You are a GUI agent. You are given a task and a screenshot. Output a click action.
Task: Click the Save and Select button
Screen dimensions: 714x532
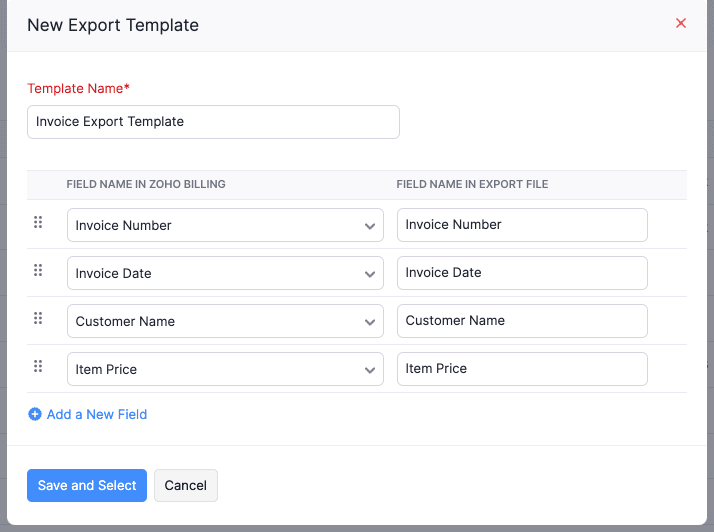(87, 485)
